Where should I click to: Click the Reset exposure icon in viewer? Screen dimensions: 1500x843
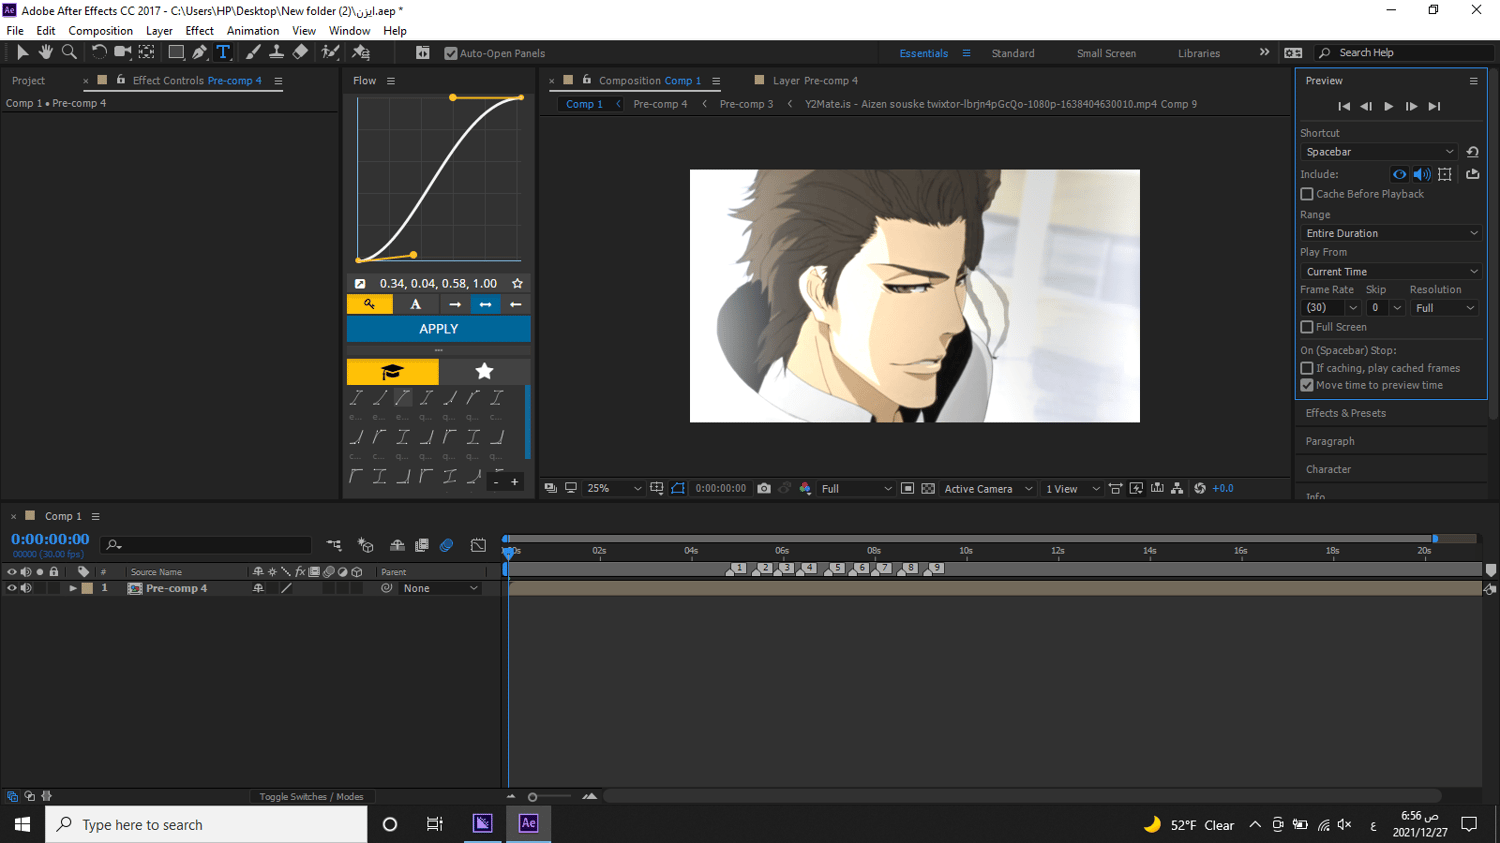1200,489
